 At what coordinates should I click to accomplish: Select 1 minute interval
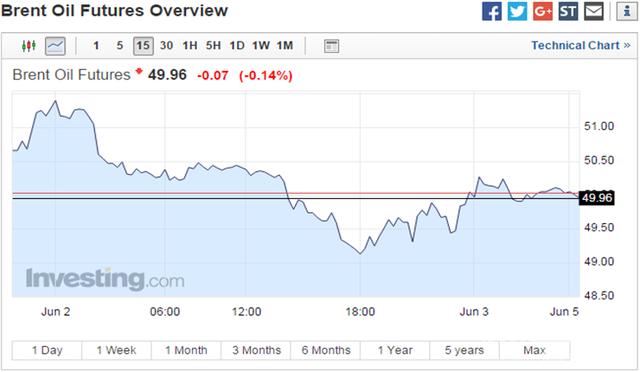[96, 45]
